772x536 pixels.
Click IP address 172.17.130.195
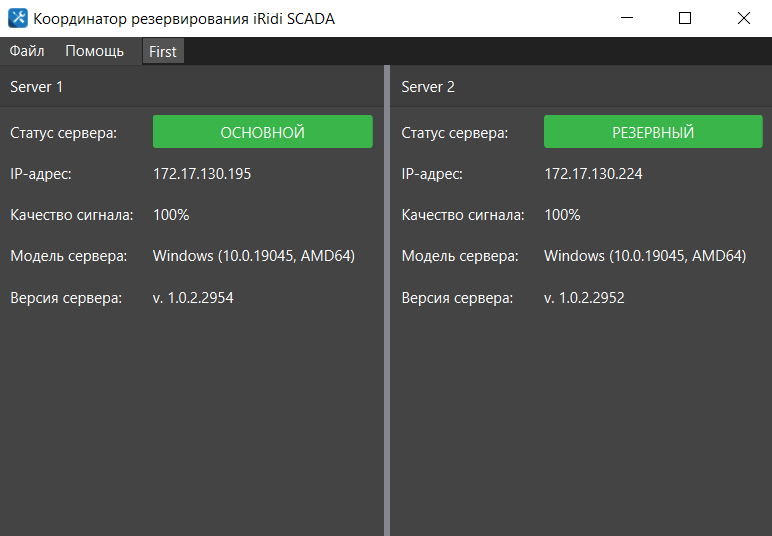point(202,174)
